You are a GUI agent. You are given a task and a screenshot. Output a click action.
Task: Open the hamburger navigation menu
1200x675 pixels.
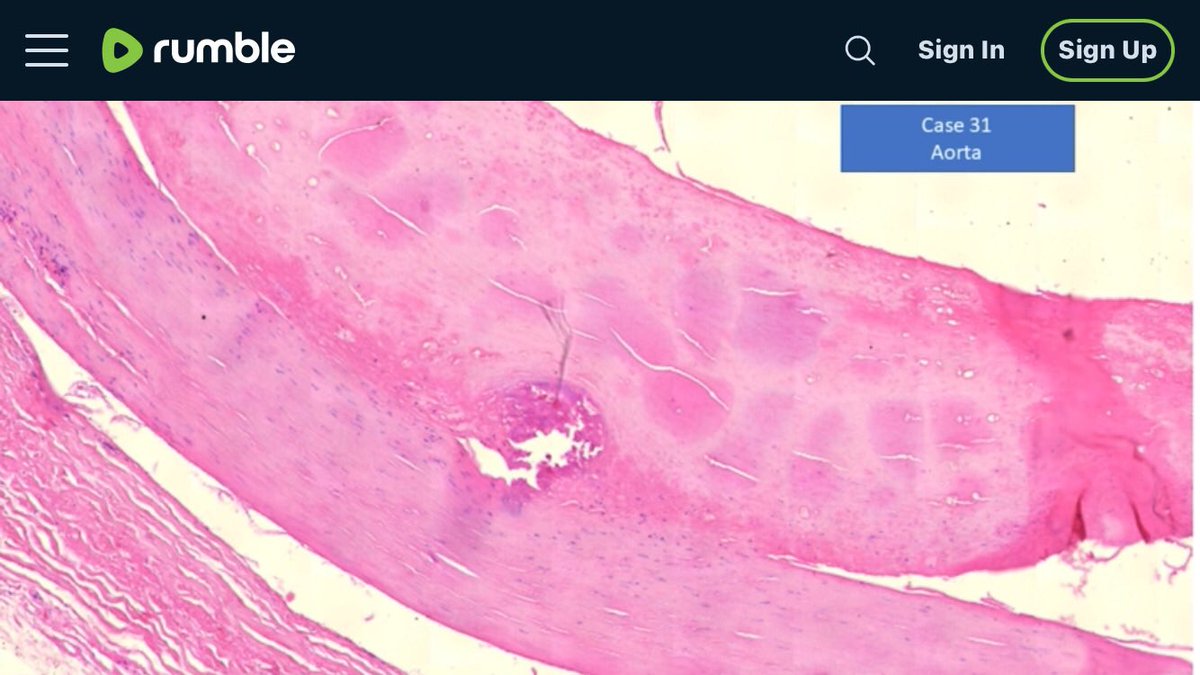click(46, 50)
